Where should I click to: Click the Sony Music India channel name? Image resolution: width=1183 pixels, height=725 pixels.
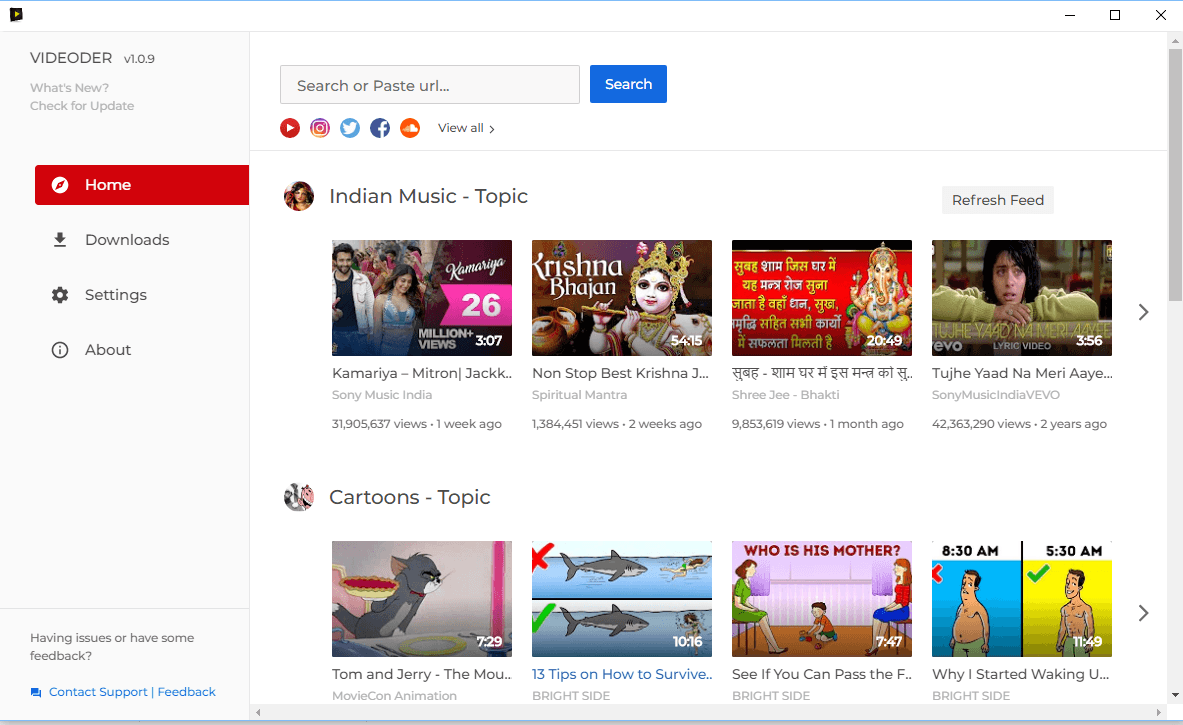382,395
